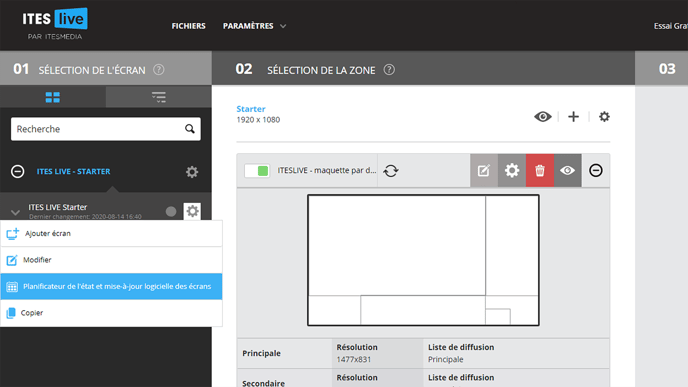Switch to the grid view tab
The height and width of the screenshot is (387, 688).
click(53, 97)
